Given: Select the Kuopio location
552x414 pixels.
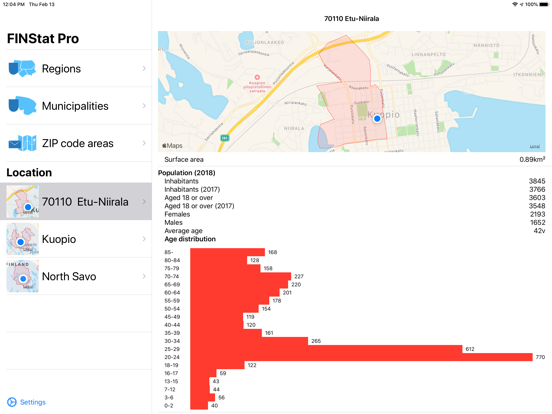Looking at the screenshot, I should pyautogui.click(x=76, y=239).
